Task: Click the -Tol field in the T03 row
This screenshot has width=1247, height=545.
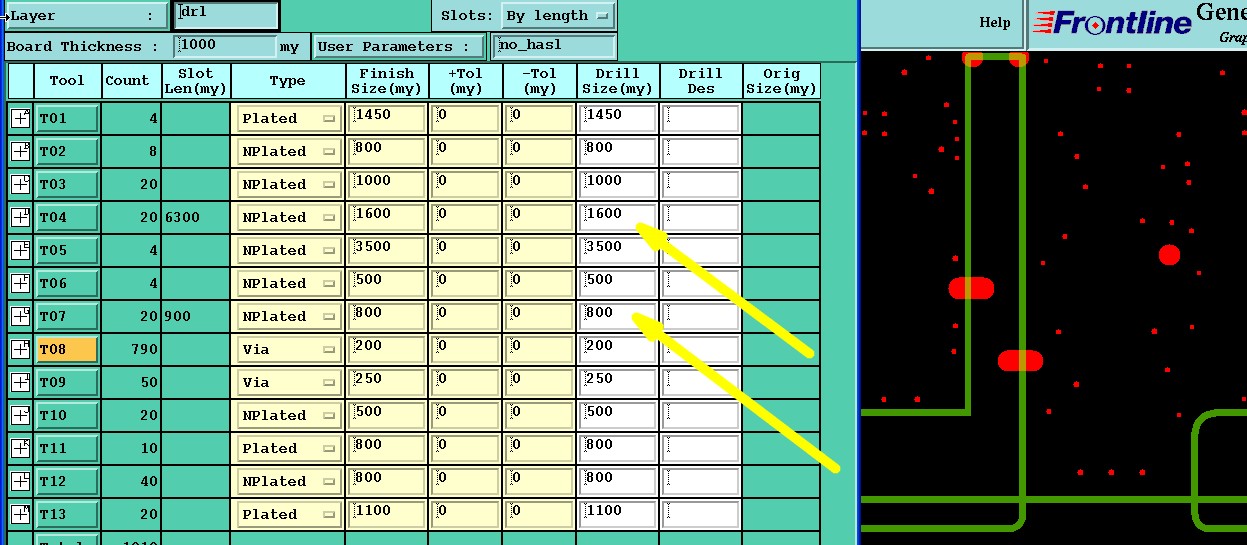Action: [x=540, y=184]
